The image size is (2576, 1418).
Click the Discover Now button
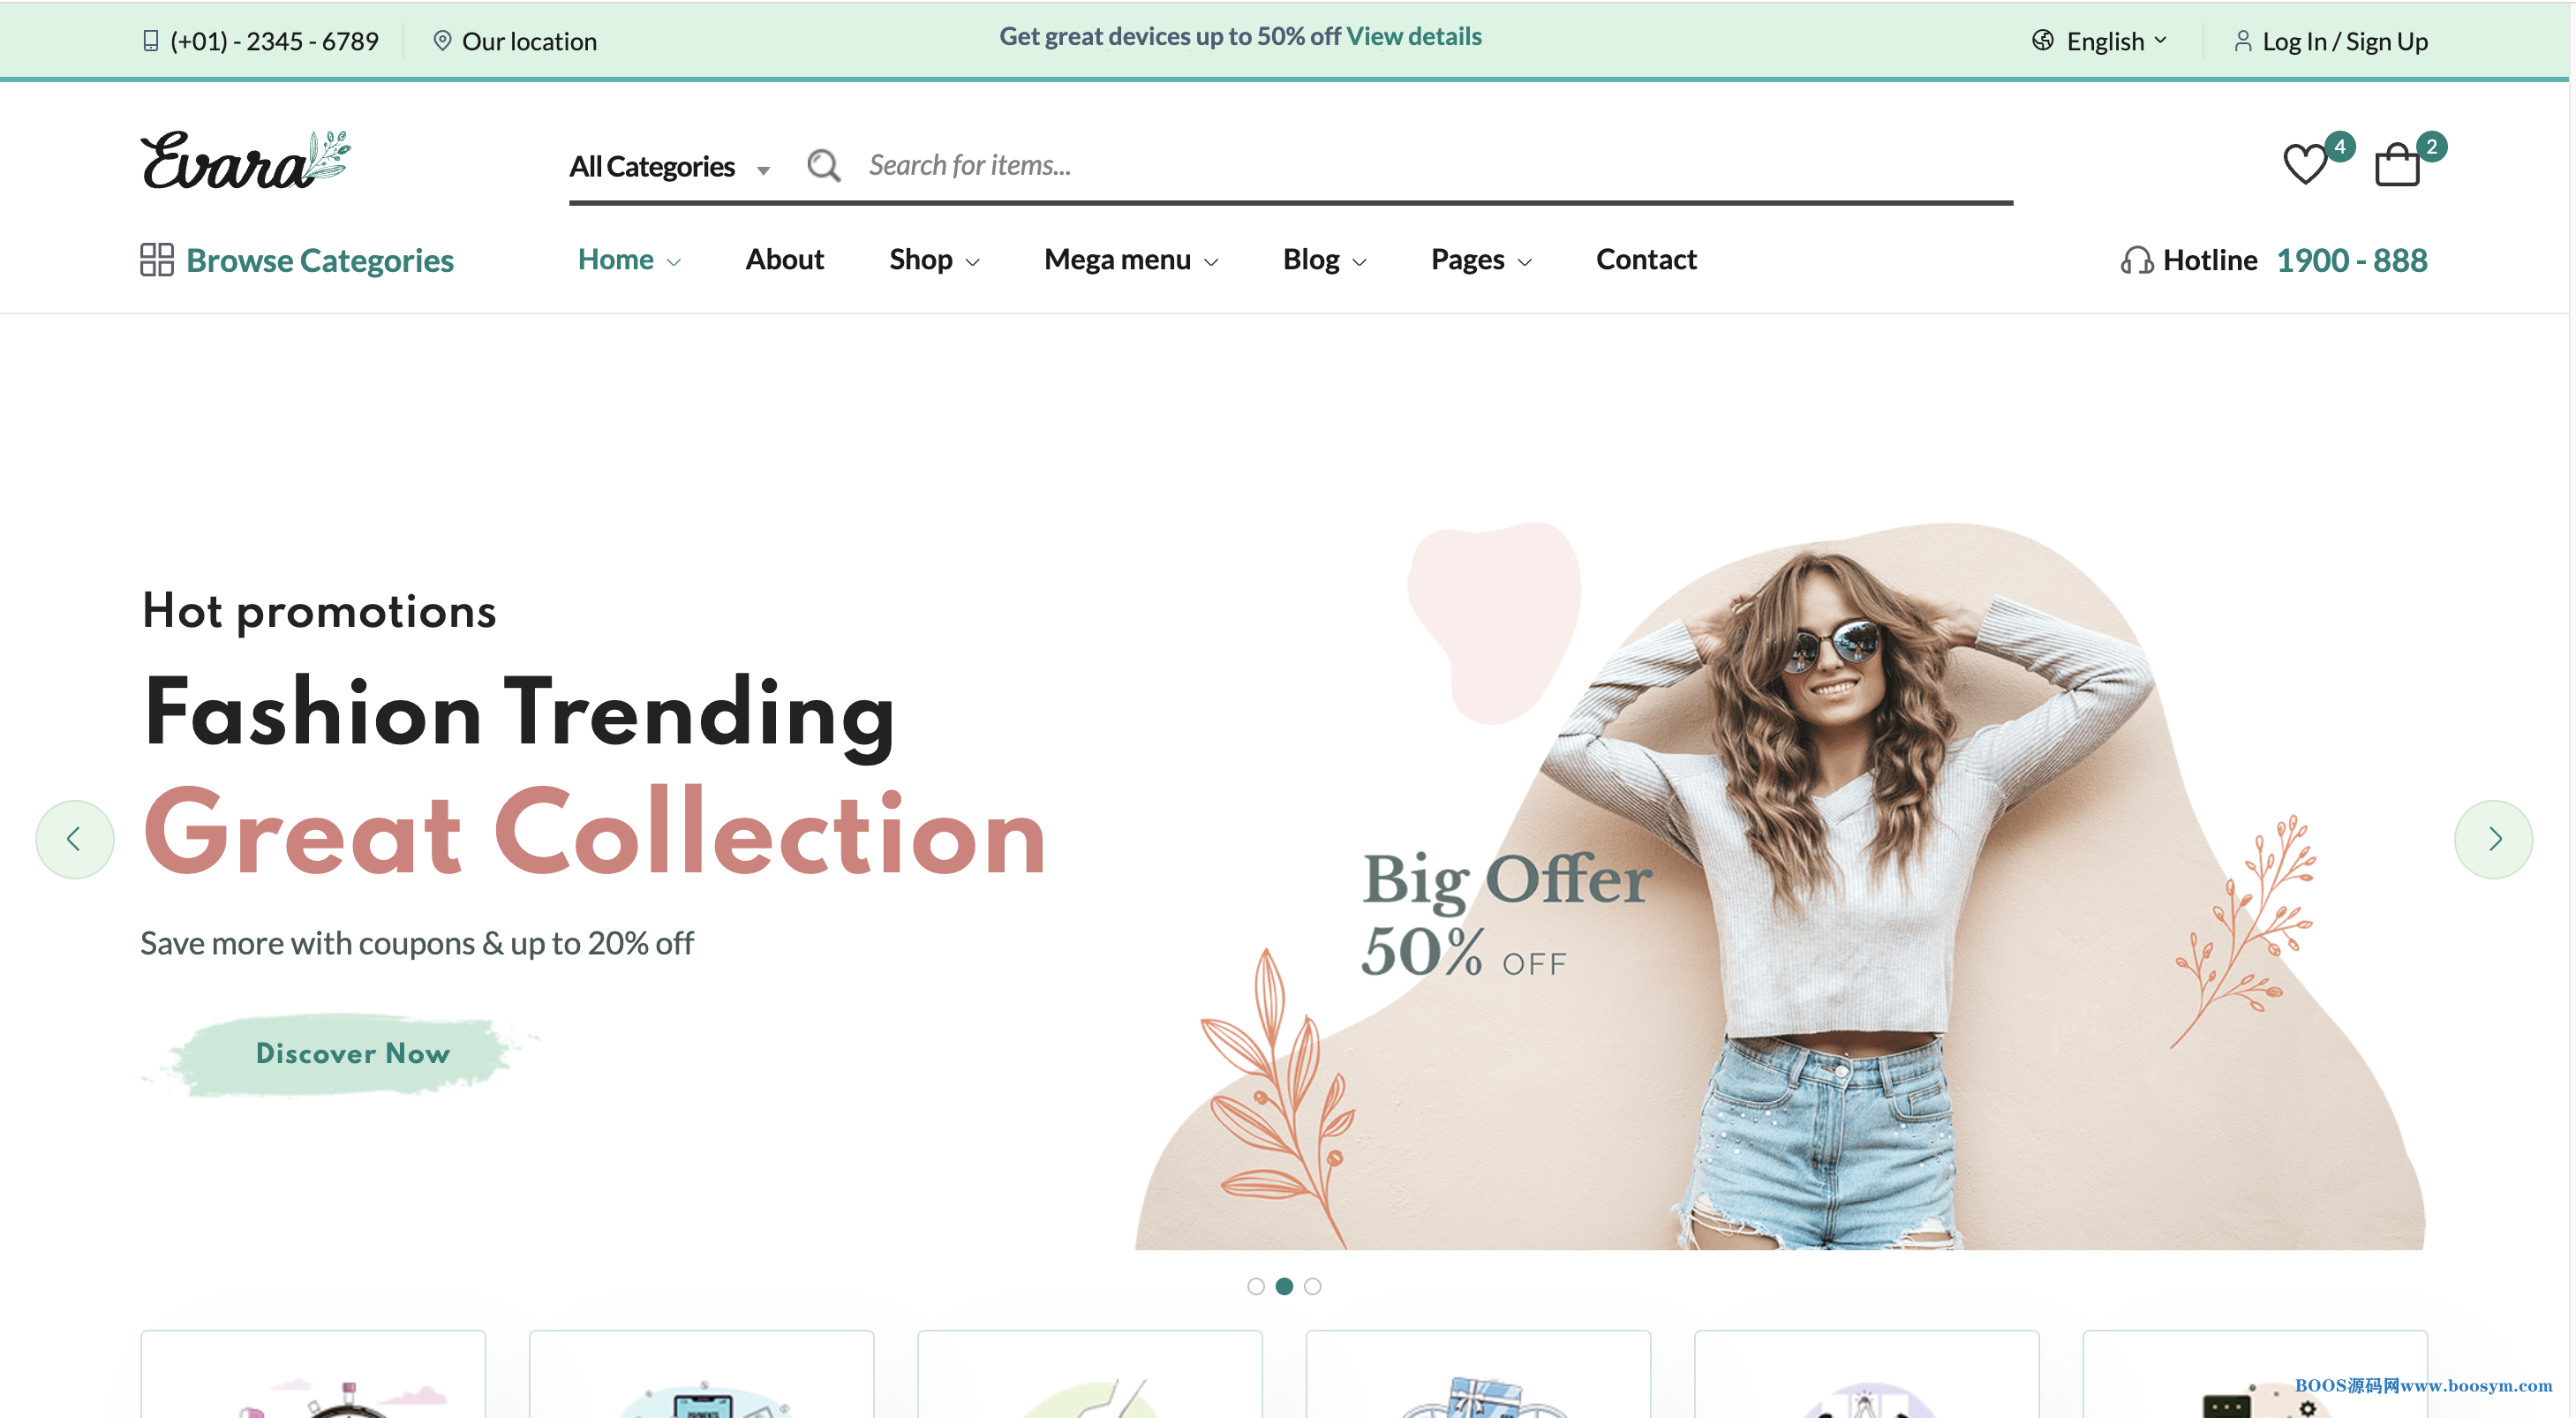(352, 1053)
